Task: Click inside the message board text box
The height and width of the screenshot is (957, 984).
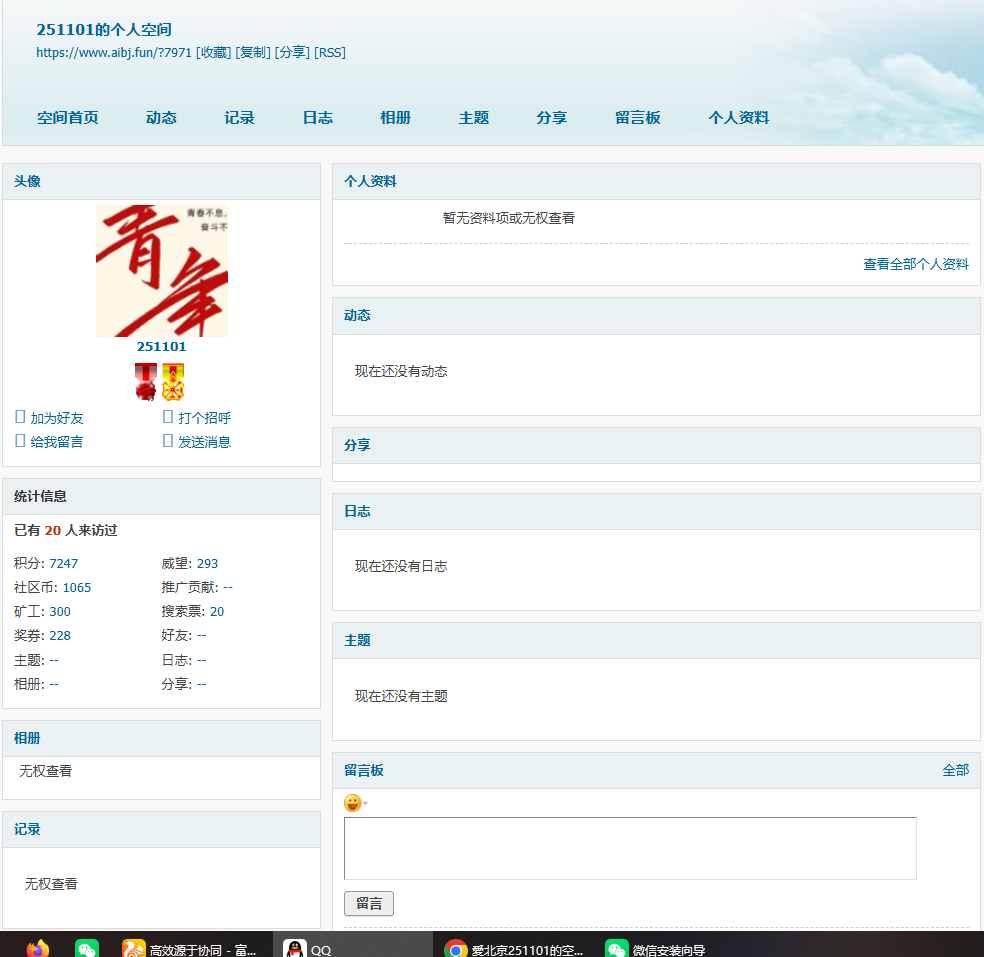Action: [630, 848]
